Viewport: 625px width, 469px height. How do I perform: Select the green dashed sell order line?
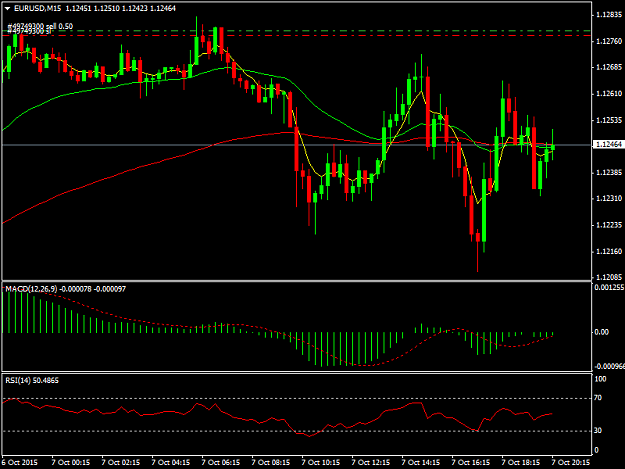tap(297, 31)
